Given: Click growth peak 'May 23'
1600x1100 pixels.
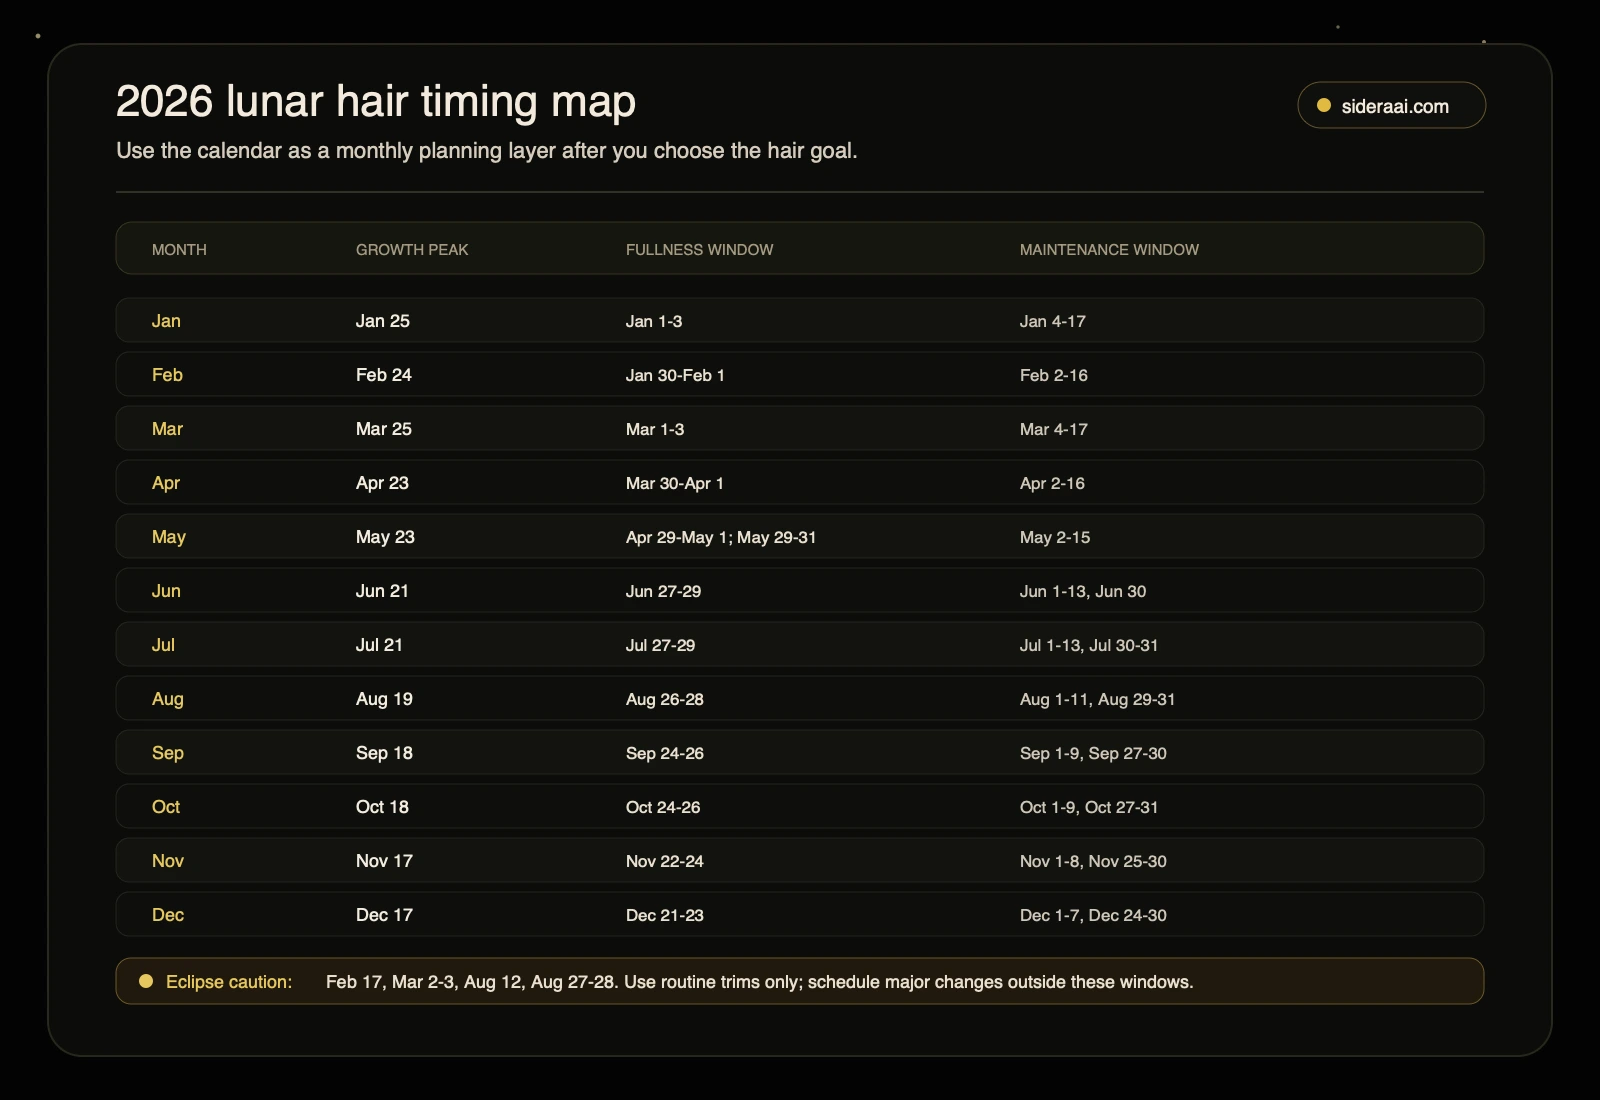Looking at the screenshot, I should 385,537.
